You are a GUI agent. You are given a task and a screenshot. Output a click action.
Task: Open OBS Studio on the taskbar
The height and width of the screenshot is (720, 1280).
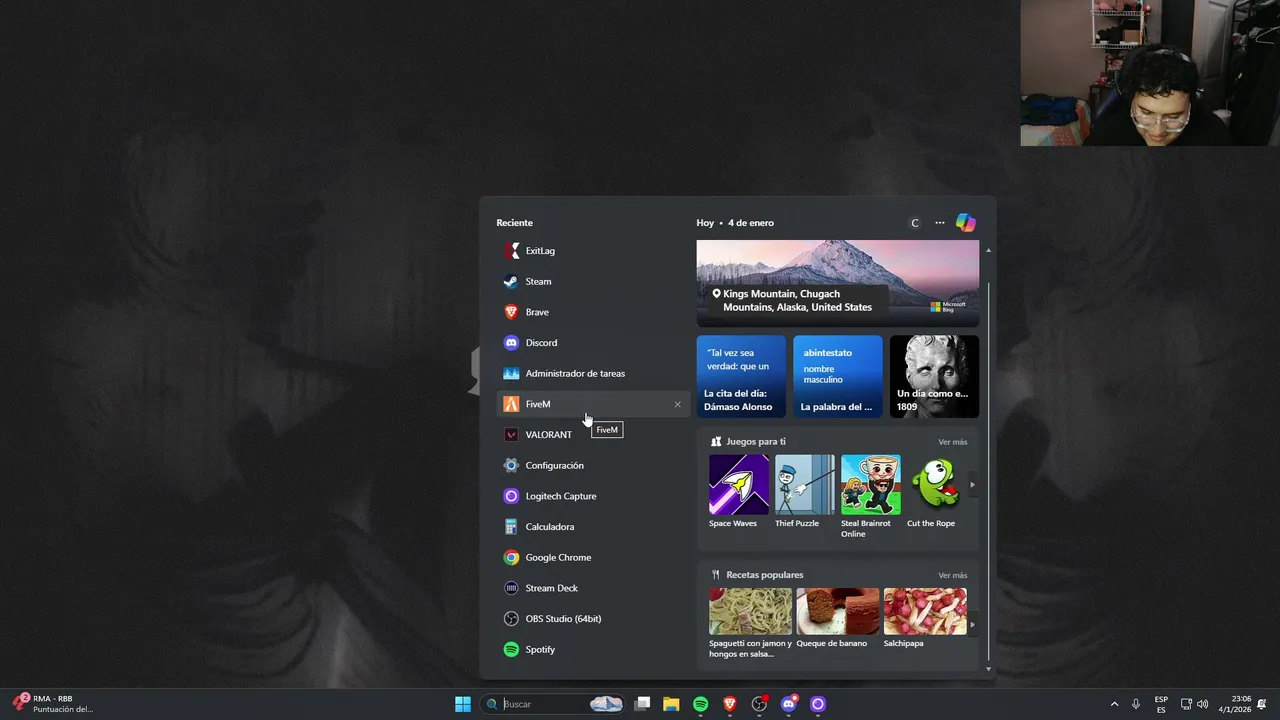(759, 704)
